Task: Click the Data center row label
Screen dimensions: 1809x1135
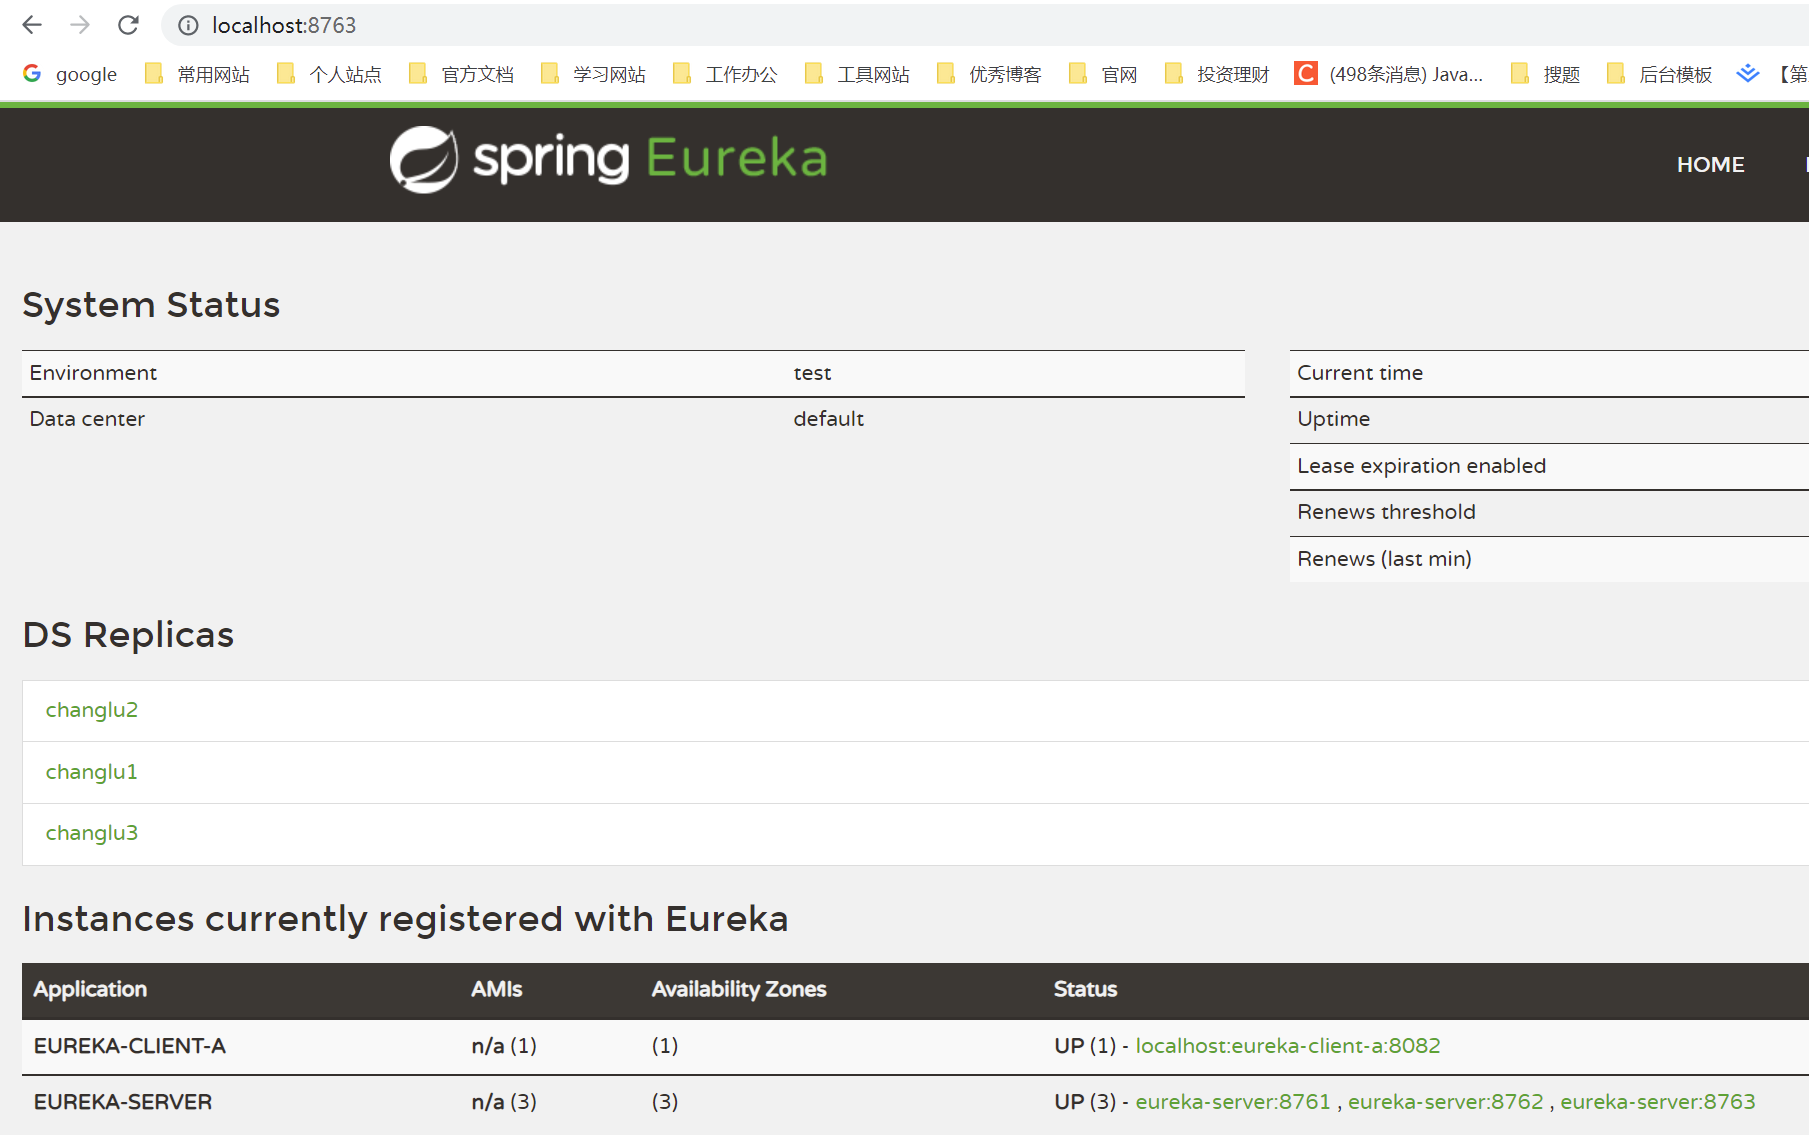Action: point(87,419)
